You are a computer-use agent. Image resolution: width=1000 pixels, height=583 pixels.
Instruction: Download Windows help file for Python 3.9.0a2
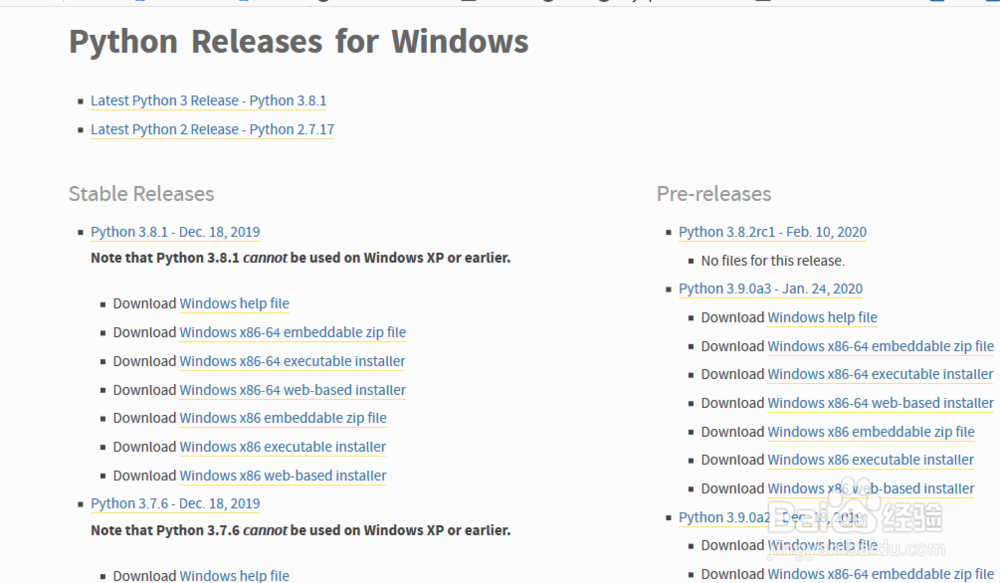click(x=822, y=545)
